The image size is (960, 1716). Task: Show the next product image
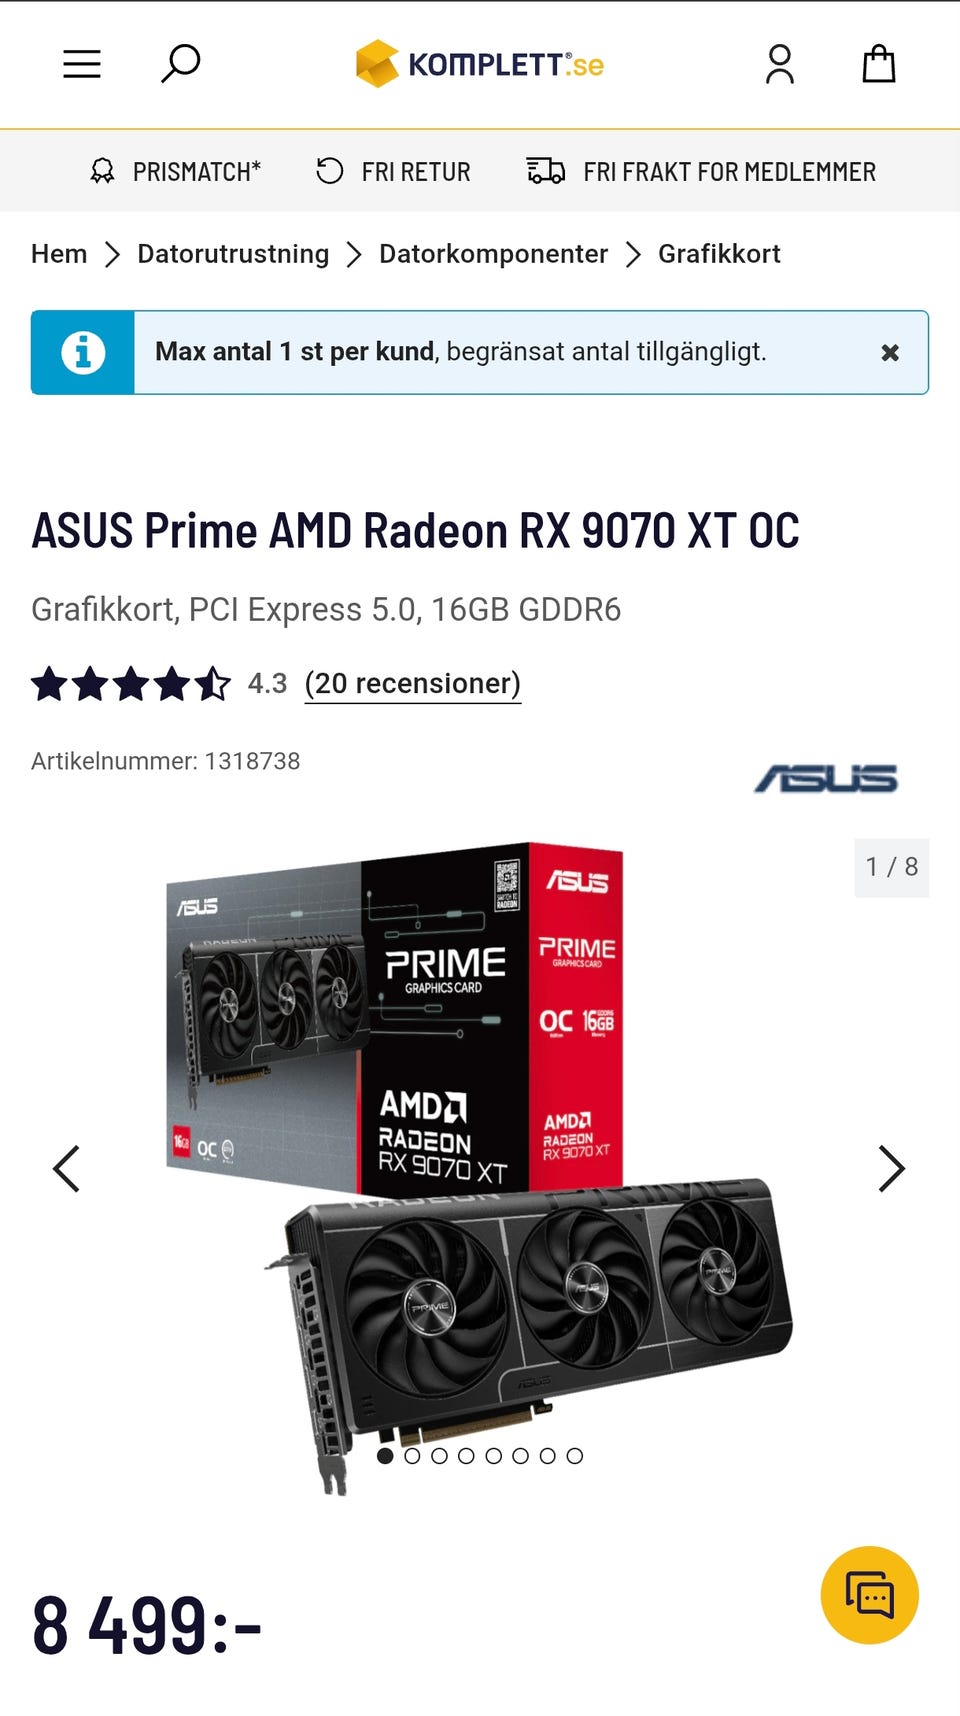point(891,1168)
